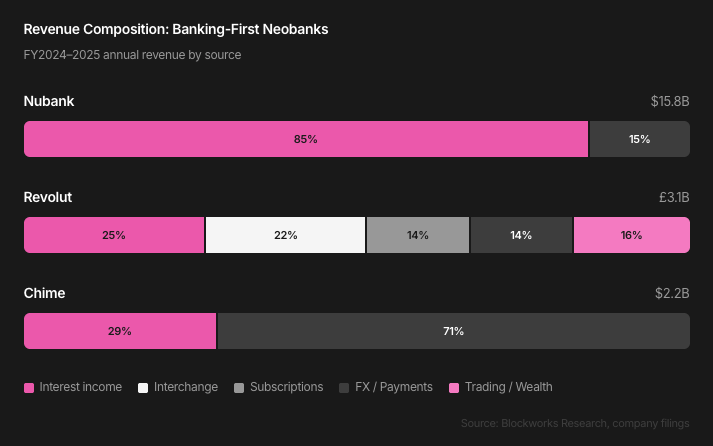Screen dimensions: 713x446
Task: Select Revolut 22% interchange segment
Action: click(285, 235)
